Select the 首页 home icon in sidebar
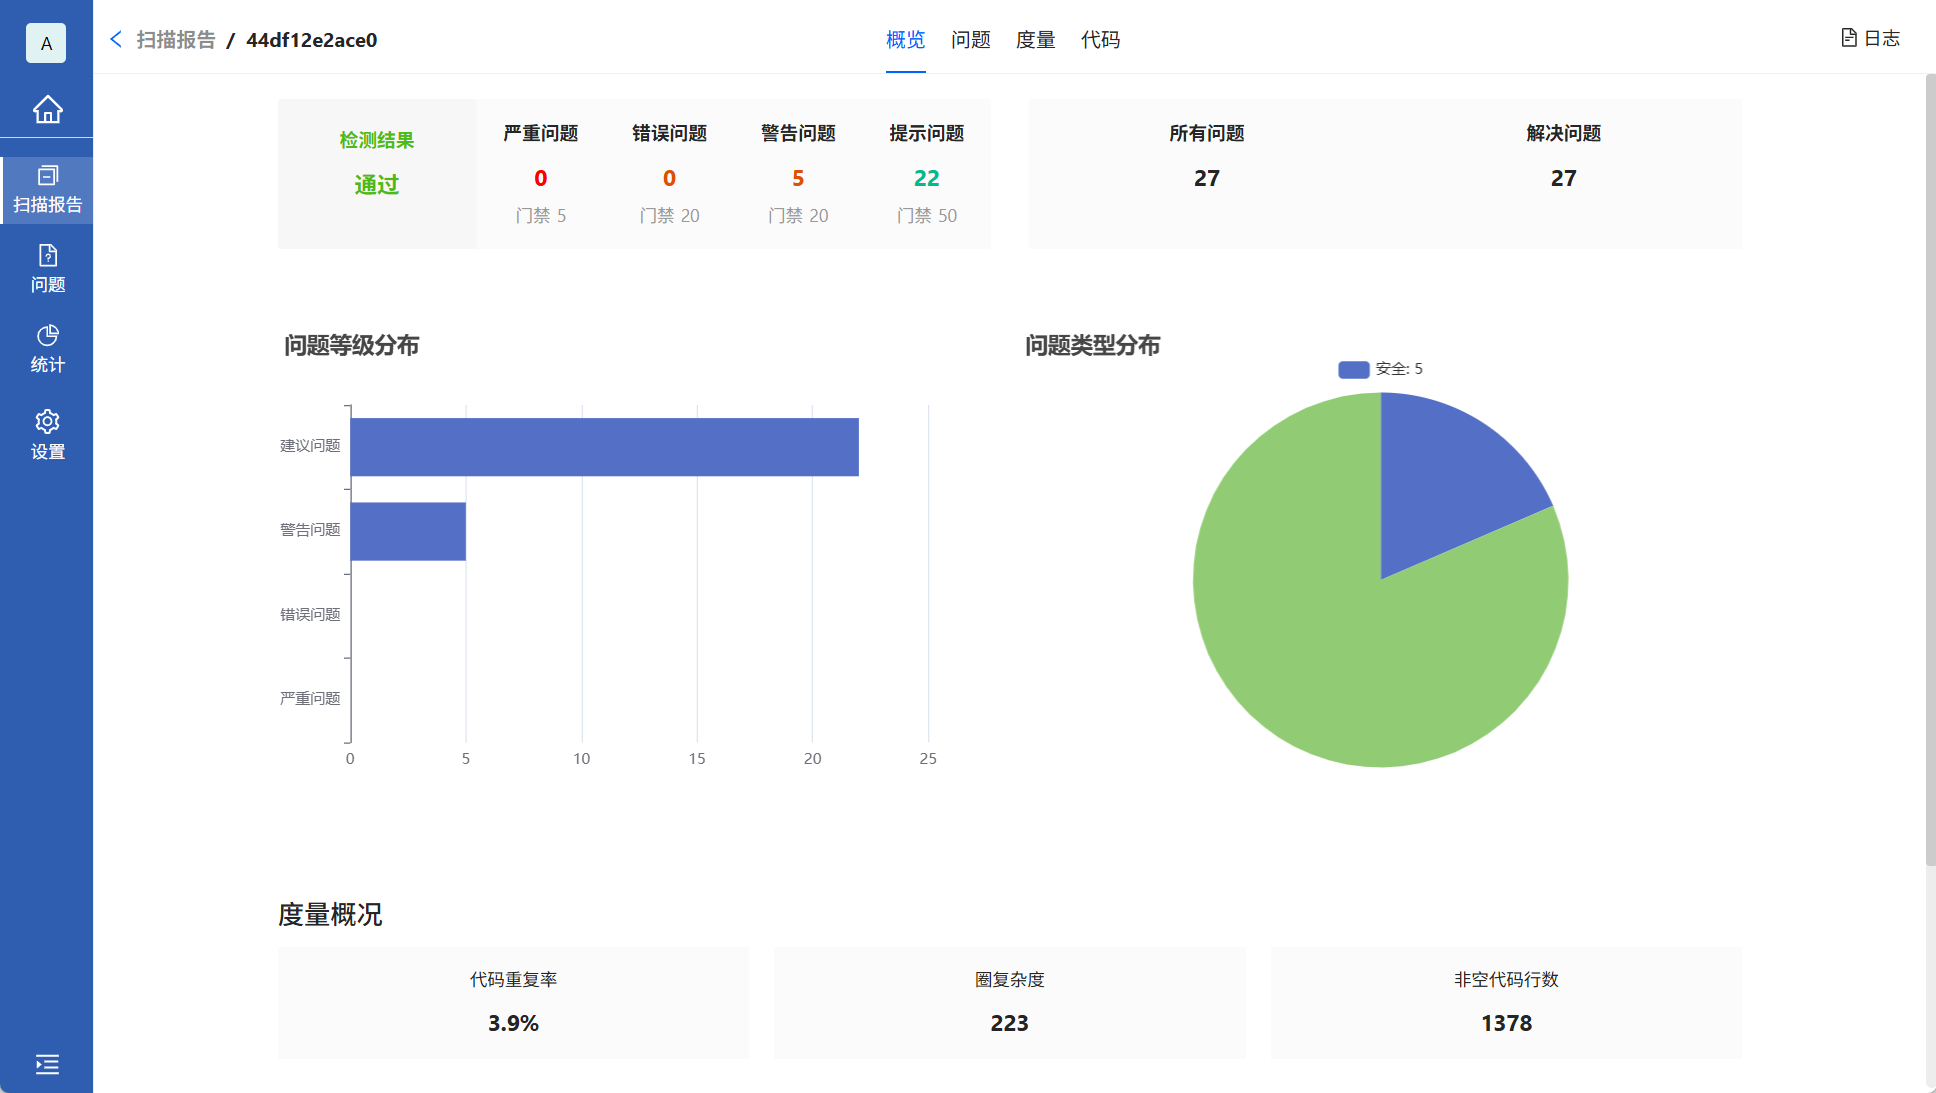The image size is (1936, 1093). point(47,110)
